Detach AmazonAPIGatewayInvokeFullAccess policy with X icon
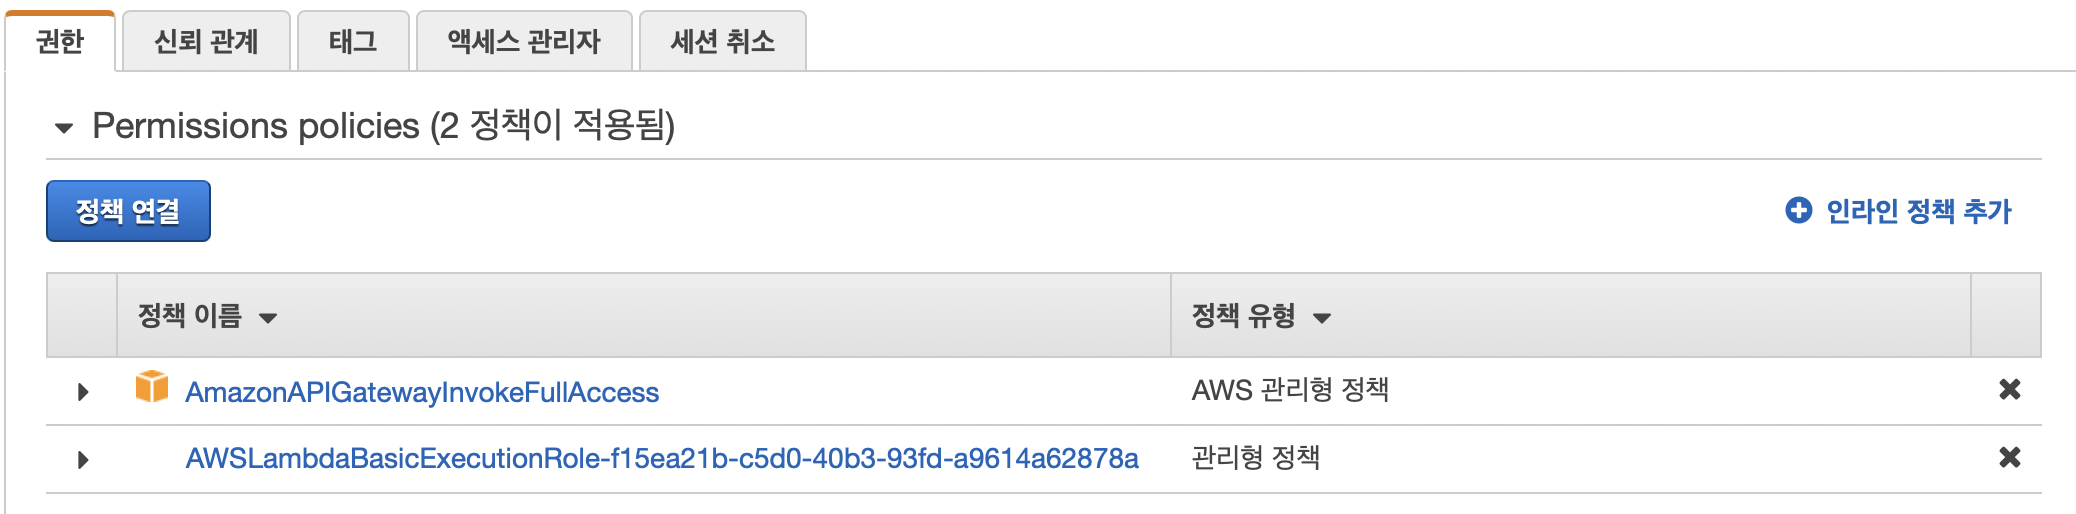The width and height of the screenshot is (2076, 514). tap(2009, 390)
